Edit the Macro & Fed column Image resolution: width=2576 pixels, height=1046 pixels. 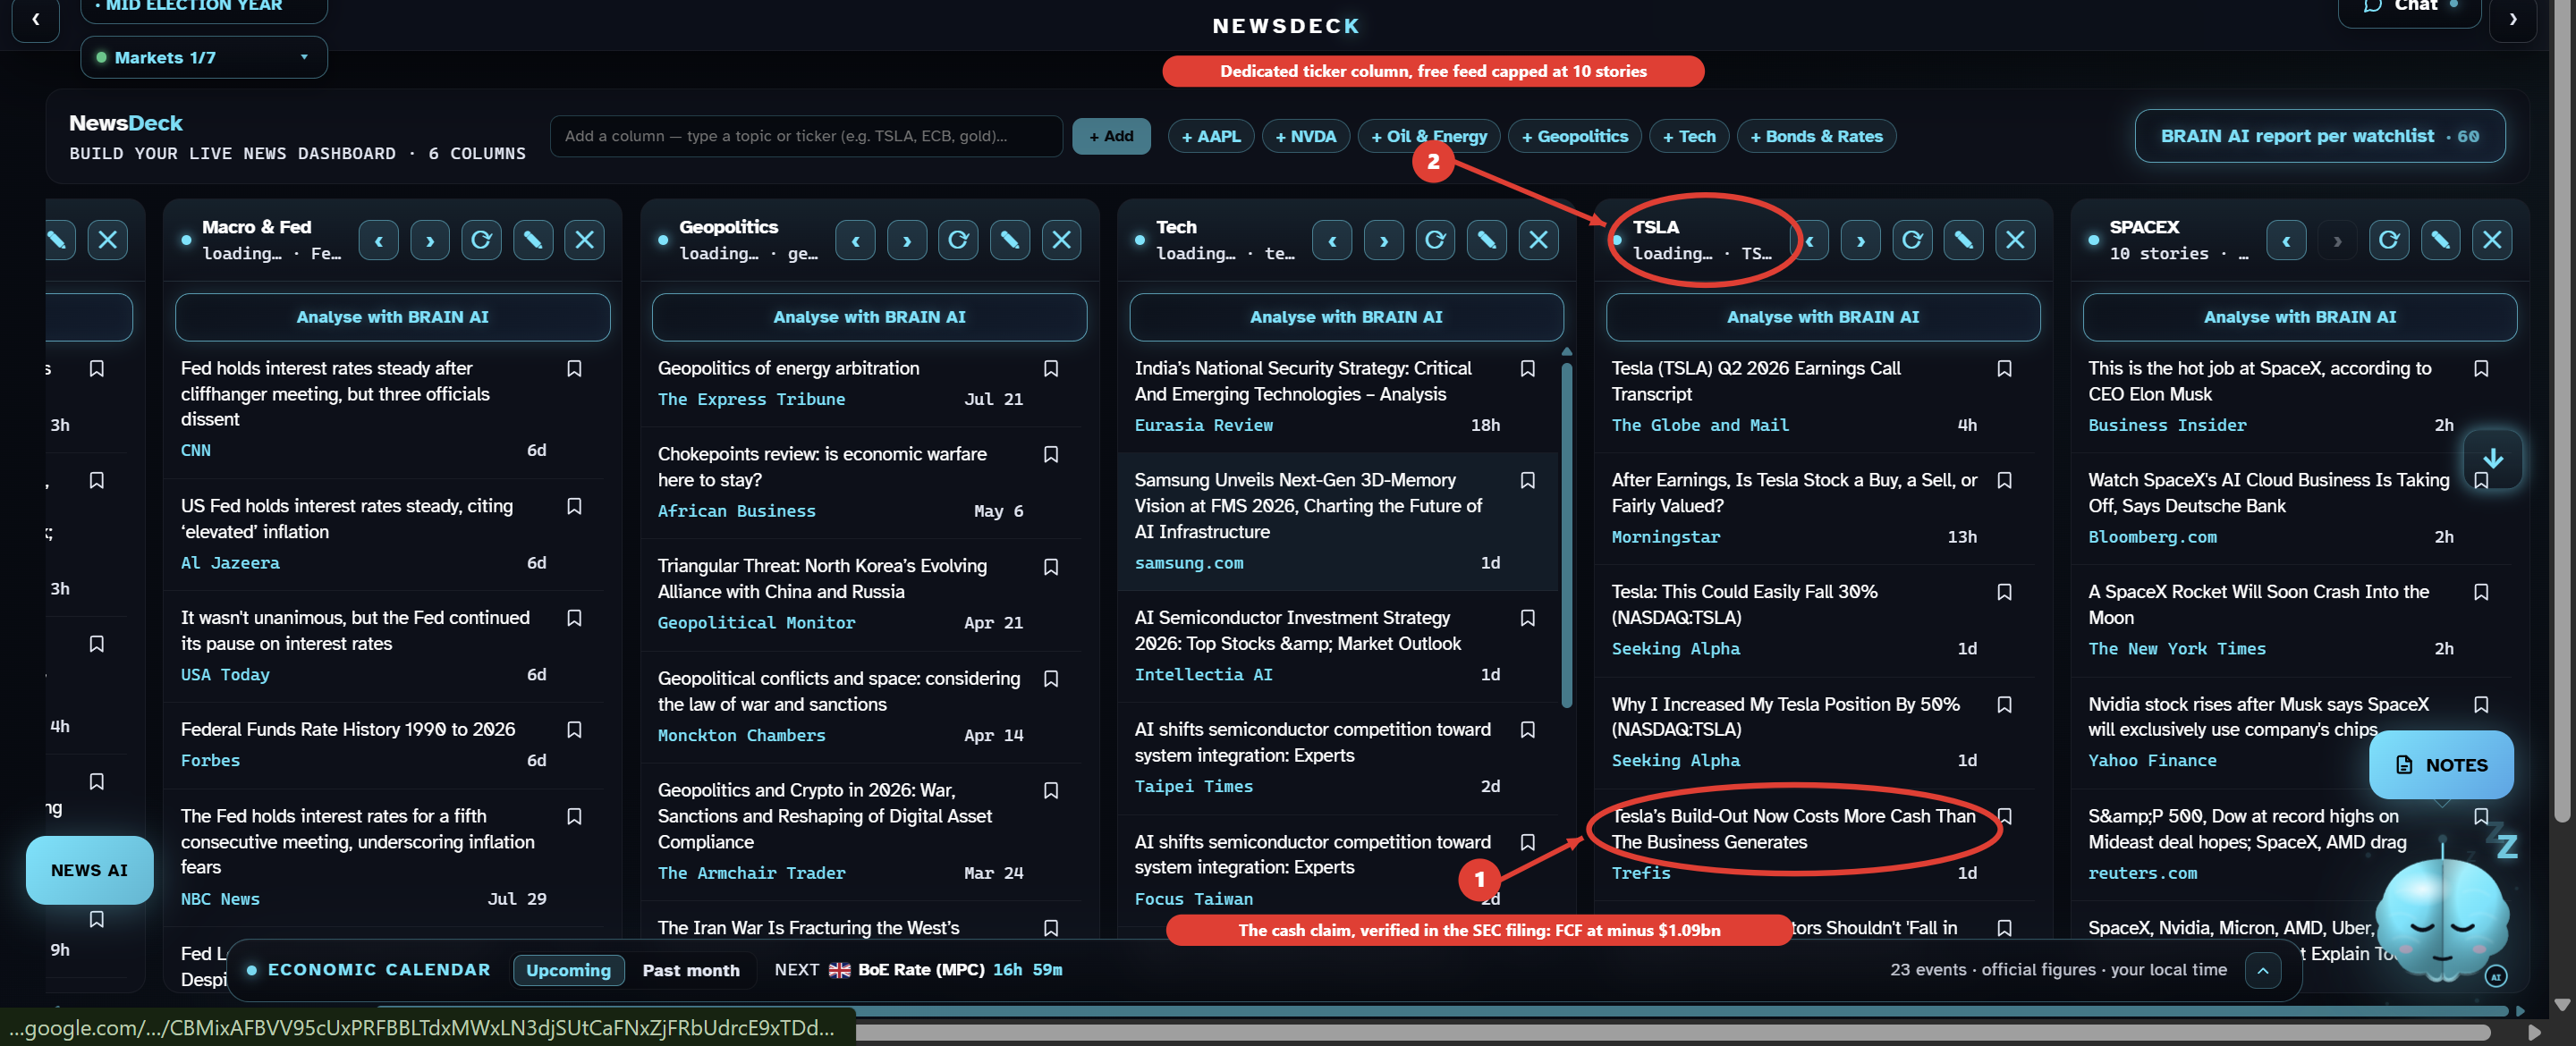533,240
